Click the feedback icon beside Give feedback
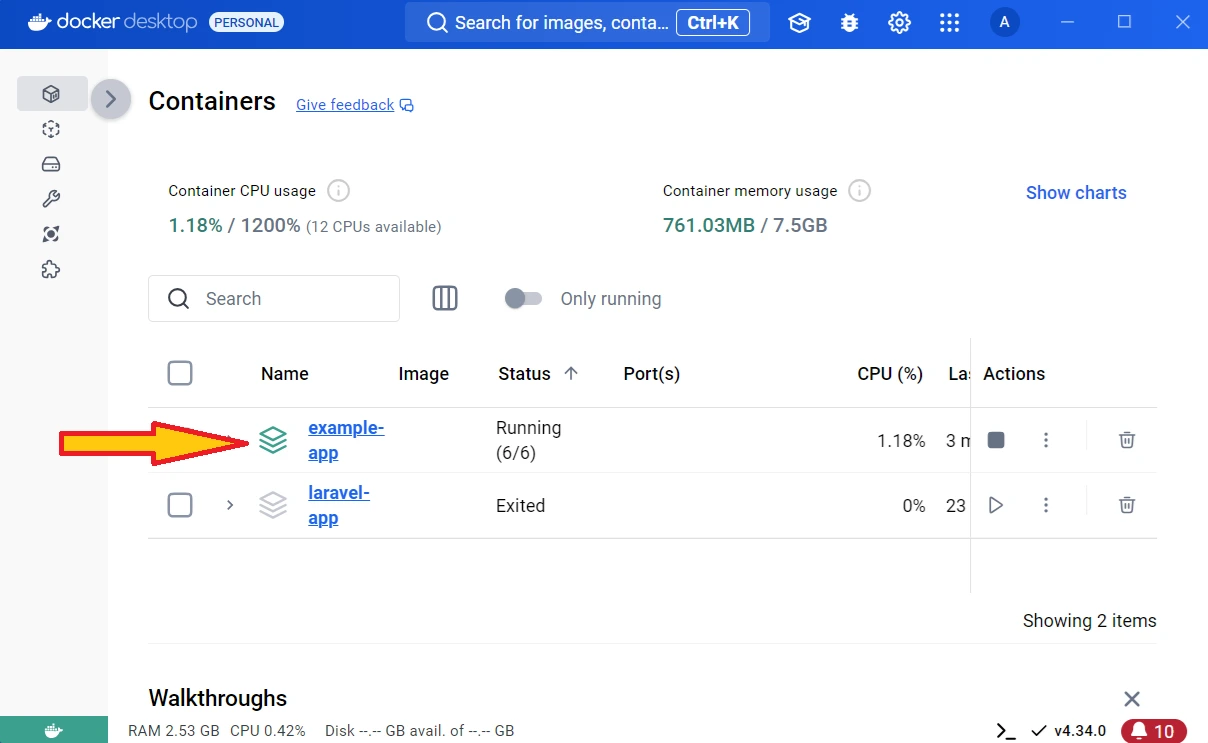 pyautogui.click(x=407, y=105)
